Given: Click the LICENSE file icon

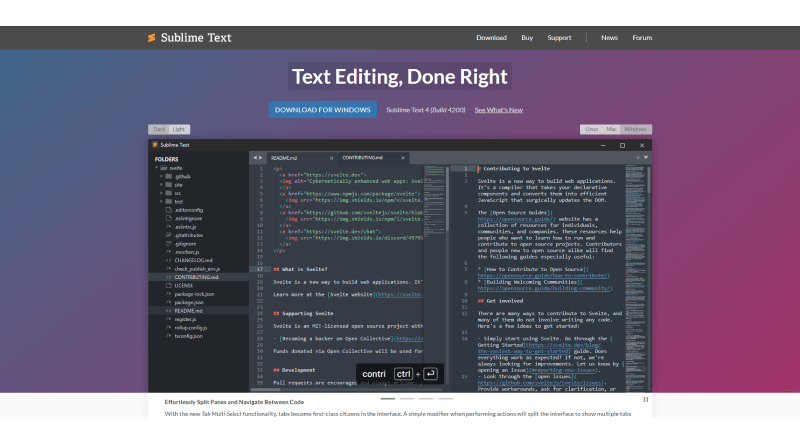Looking at the screenshot, I should pyautogui.click(x=168, y=285).
